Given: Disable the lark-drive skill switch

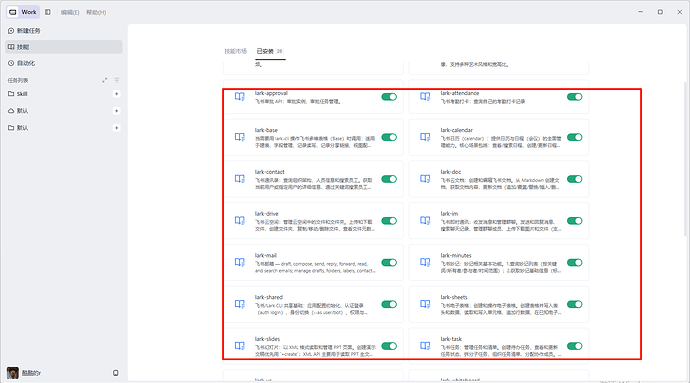Looking at the screenshot, I should (389, 221).
